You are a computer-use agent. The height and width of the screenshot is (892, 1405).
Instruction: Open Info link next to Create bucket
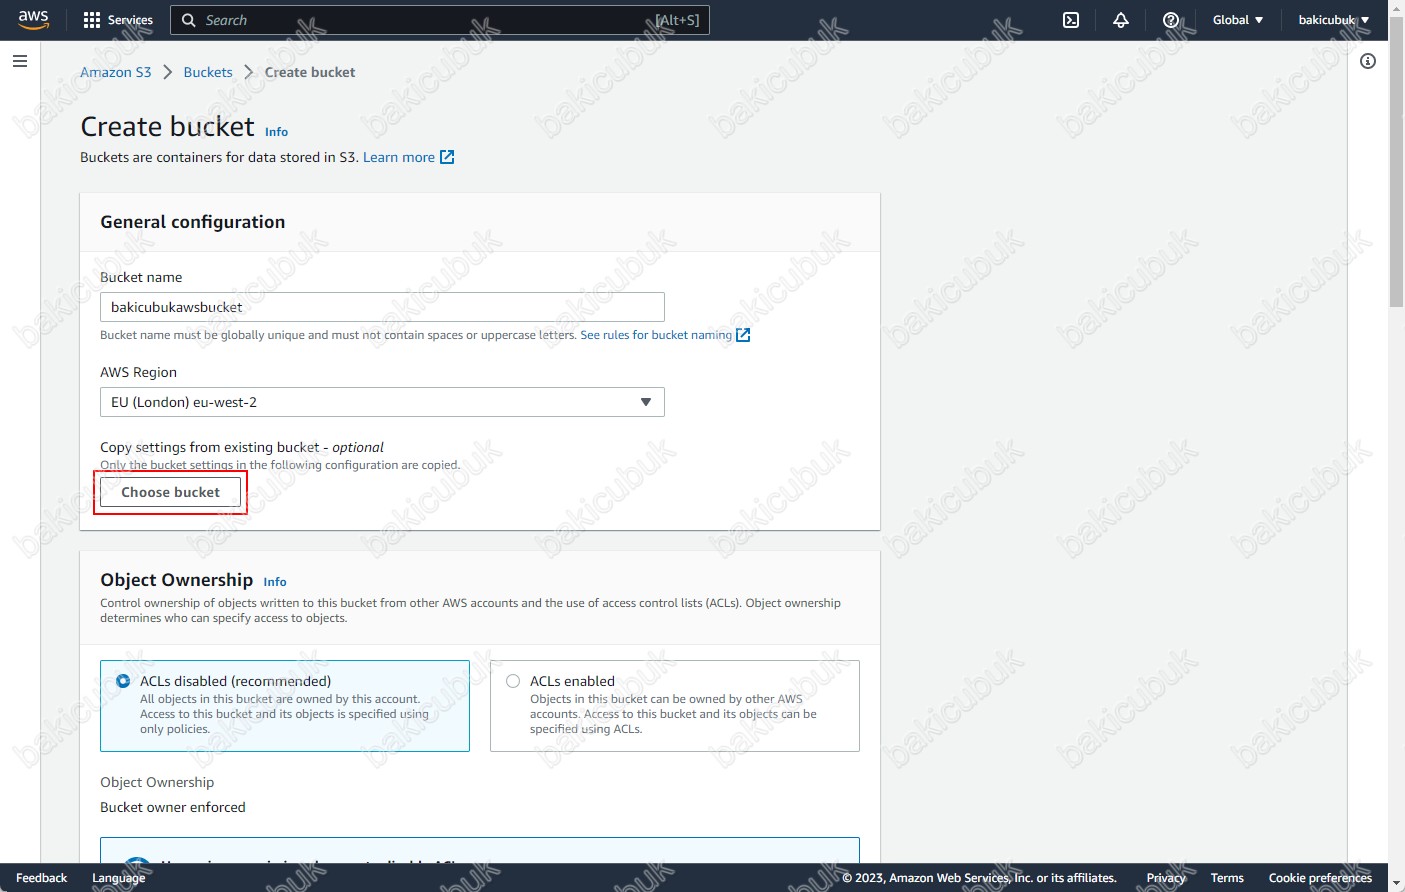pos(276,132)
